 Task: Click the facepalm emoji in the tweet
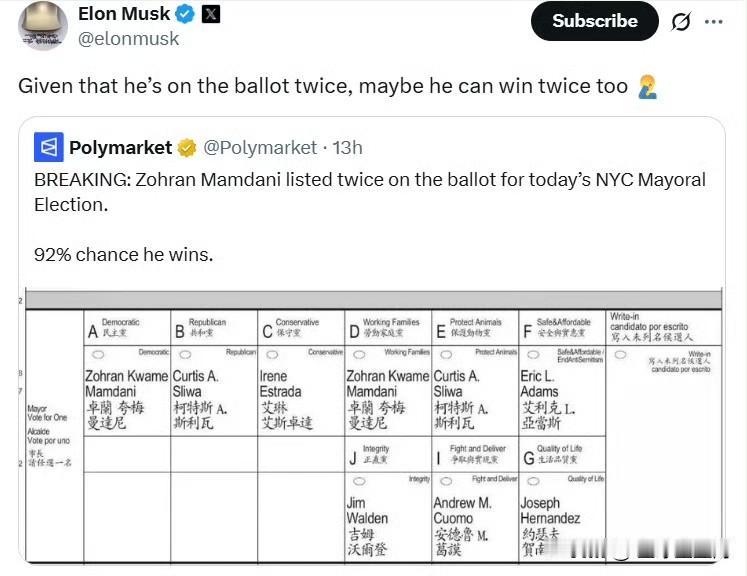pos(646,86)
